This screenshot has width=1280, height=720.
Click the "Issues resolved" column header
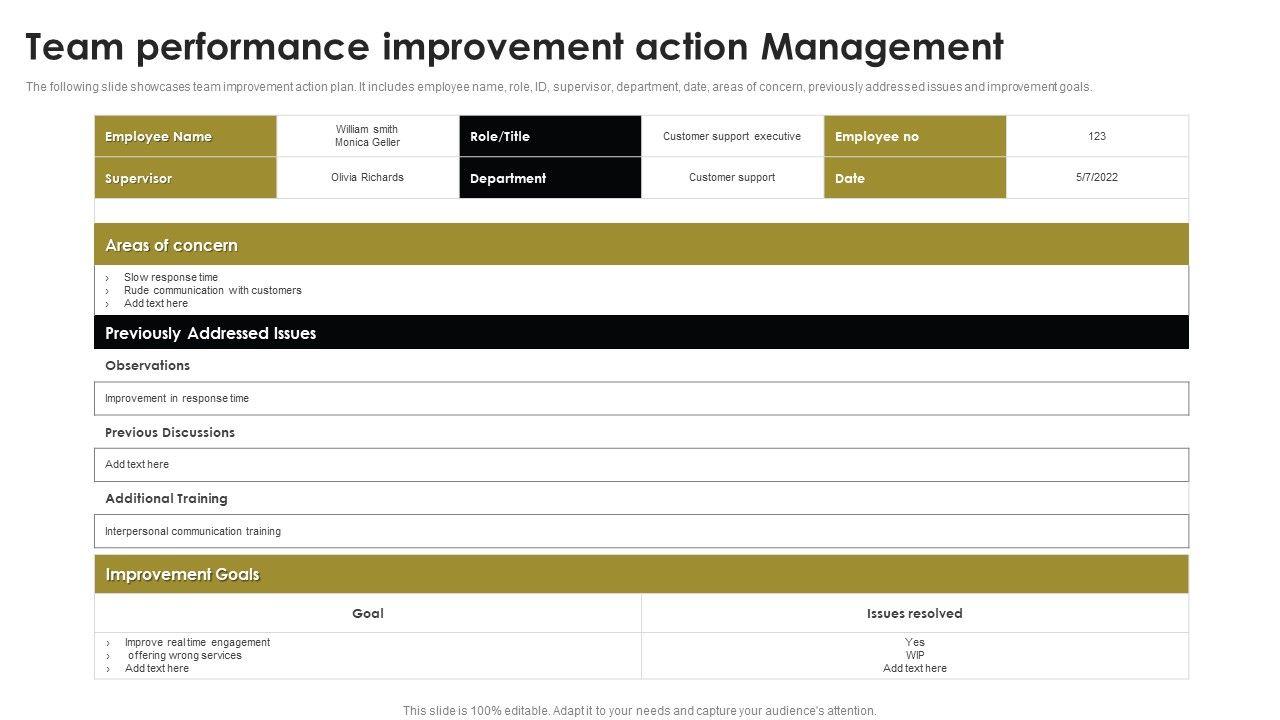click(915, 613)
